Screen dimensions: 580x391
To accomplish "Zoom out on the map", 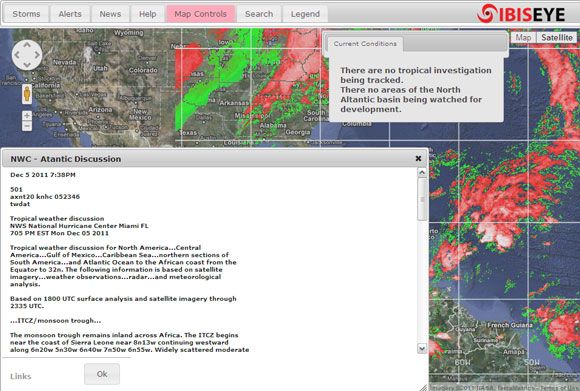I will [x=27, y=126].
